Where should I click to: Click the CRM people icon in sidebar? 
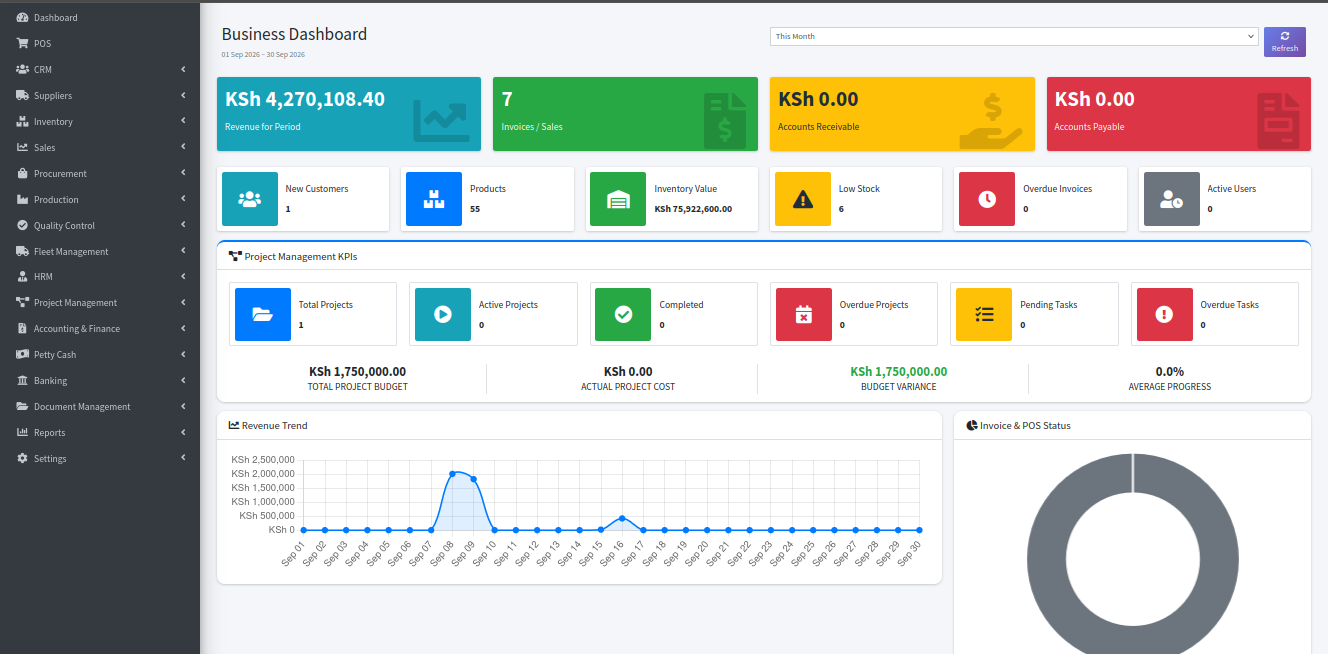coord(22,70)
